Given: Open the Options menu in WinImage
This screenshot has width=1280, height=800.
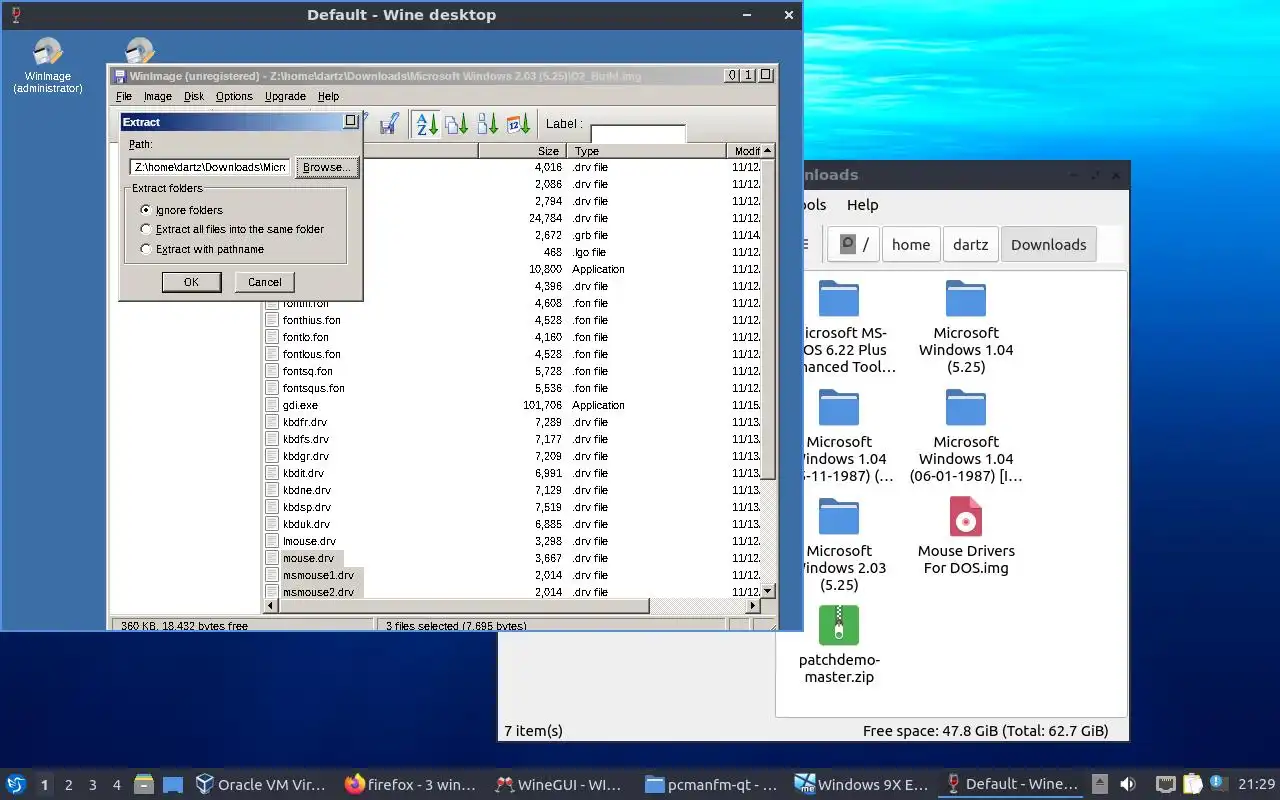Looking at the screenshot, I should point(234,96).
